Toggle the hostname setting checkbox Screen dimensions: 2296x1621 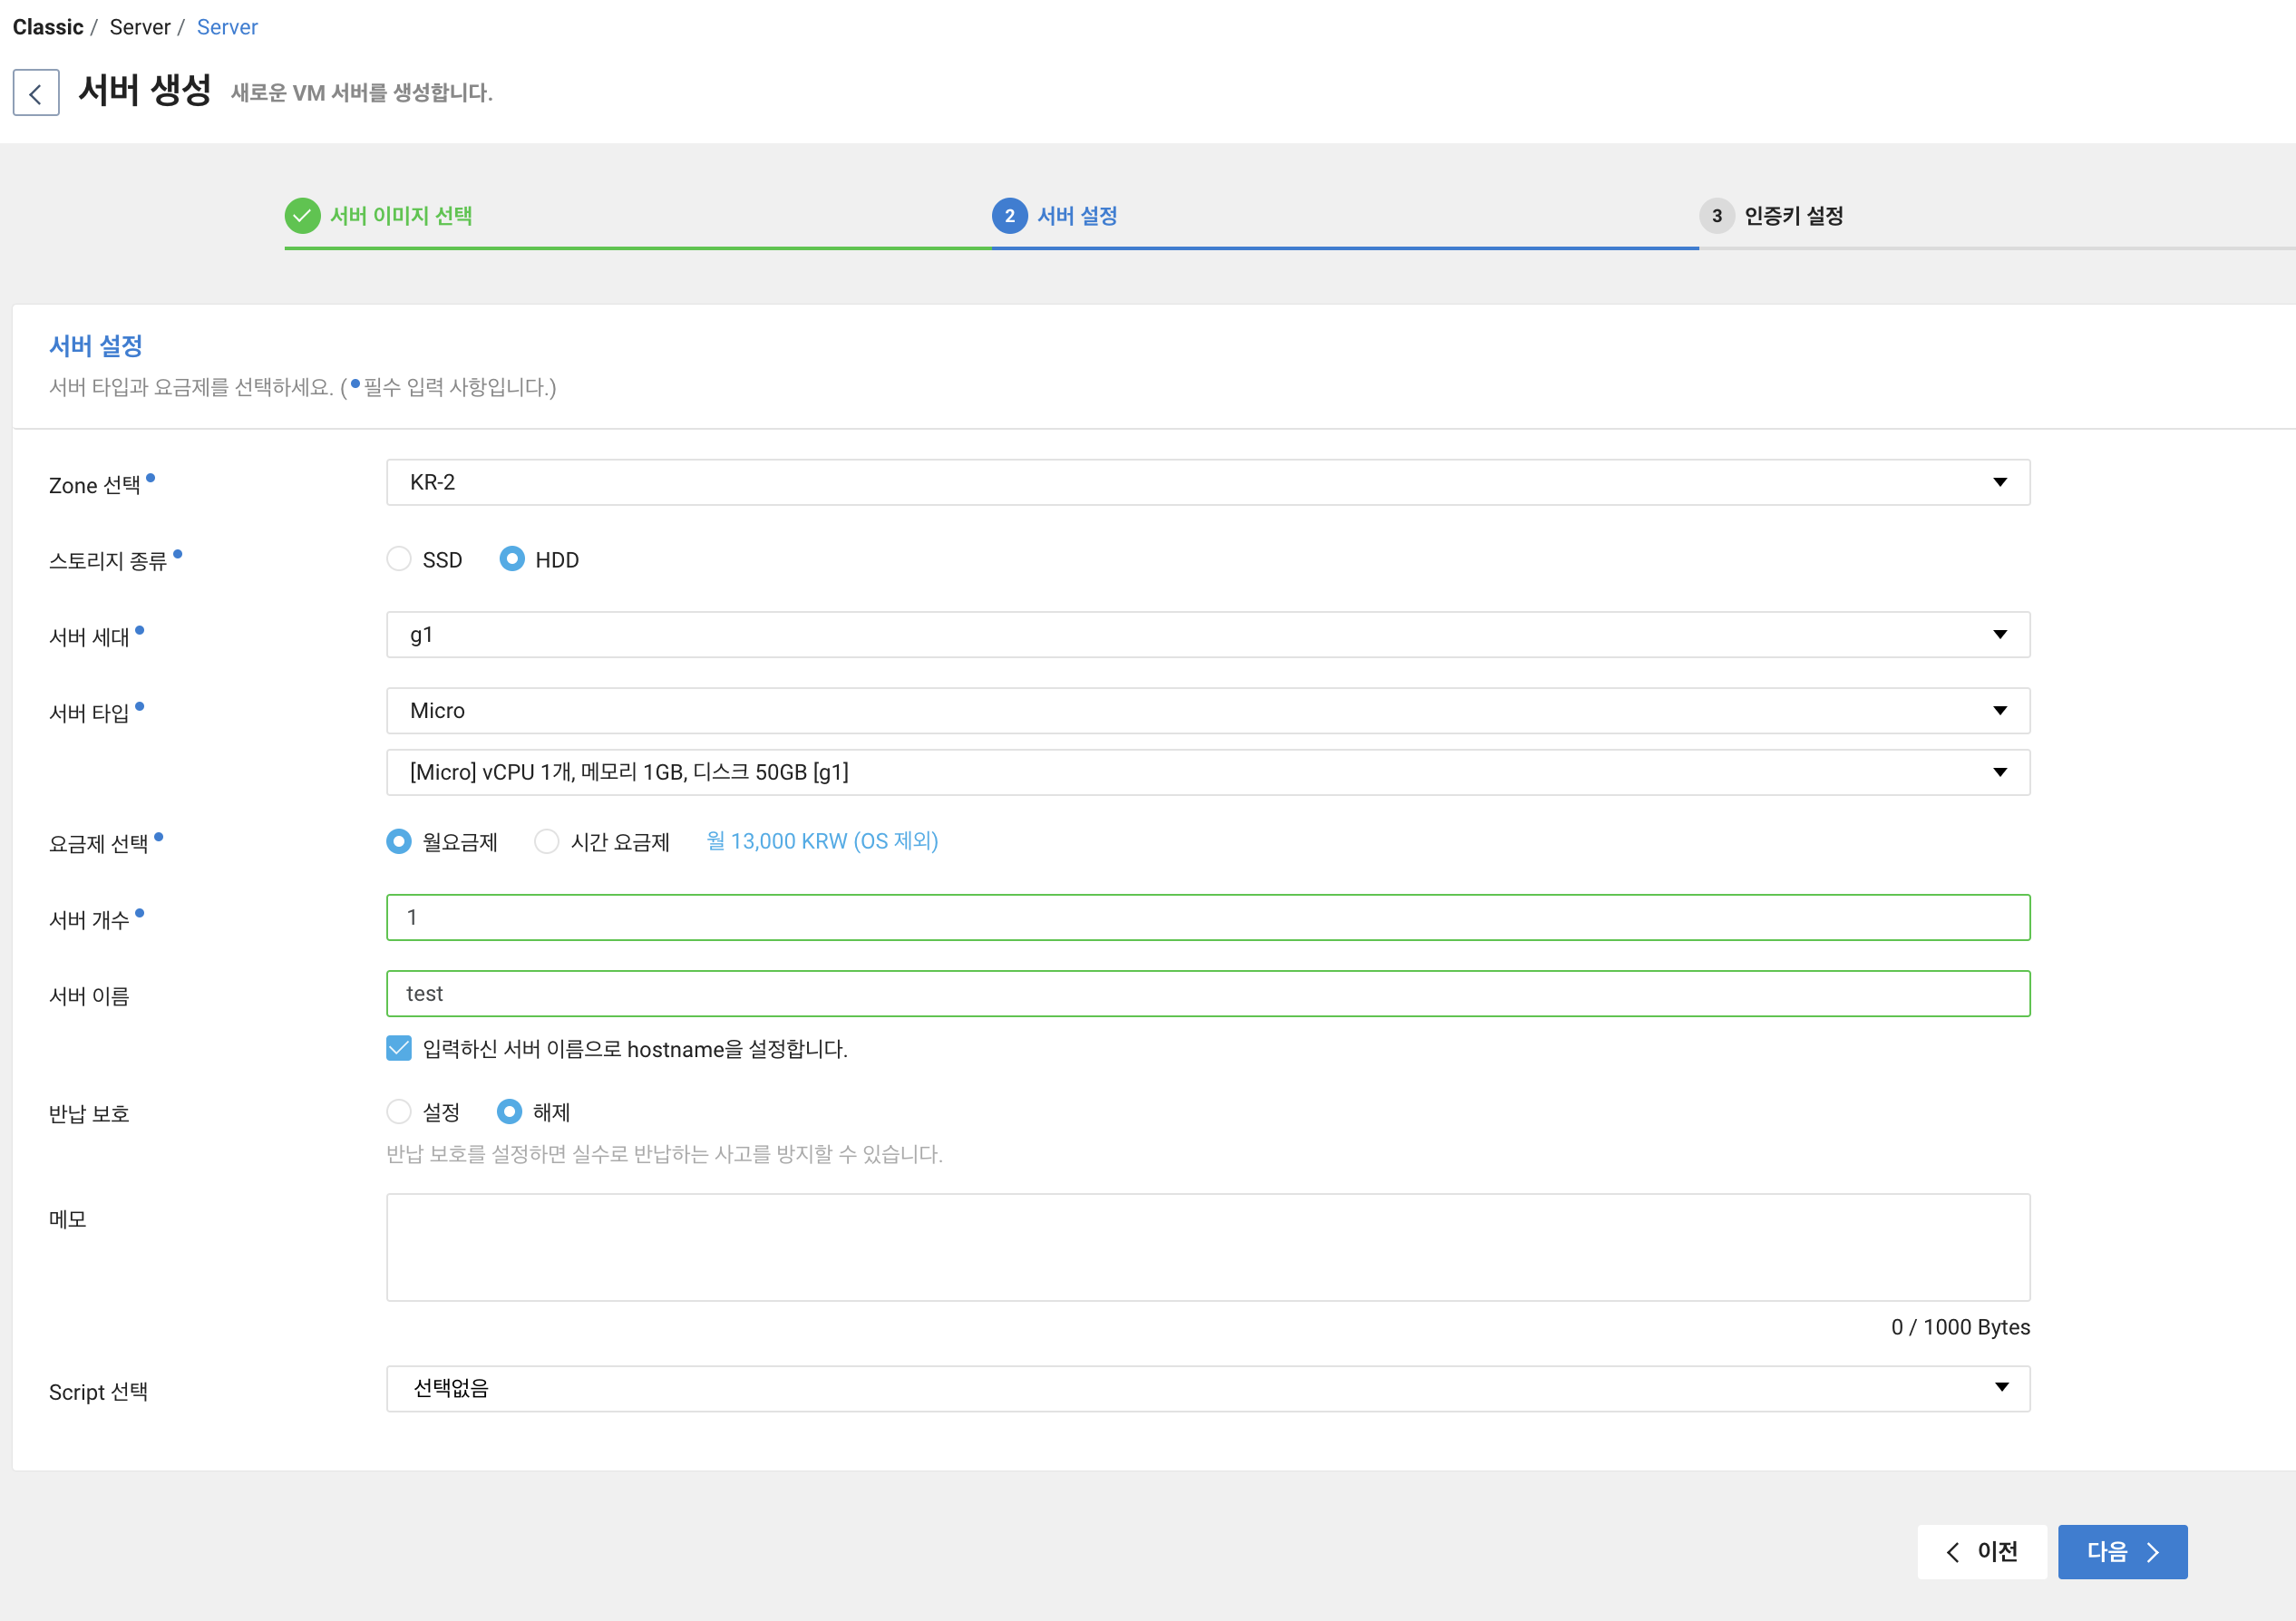[x=399, y=1048]
